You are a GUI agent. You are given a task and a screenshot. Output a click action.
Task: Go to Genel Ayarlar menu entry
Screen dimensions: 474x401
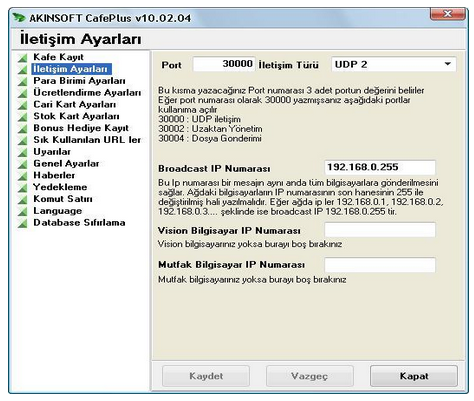point(66,163)
